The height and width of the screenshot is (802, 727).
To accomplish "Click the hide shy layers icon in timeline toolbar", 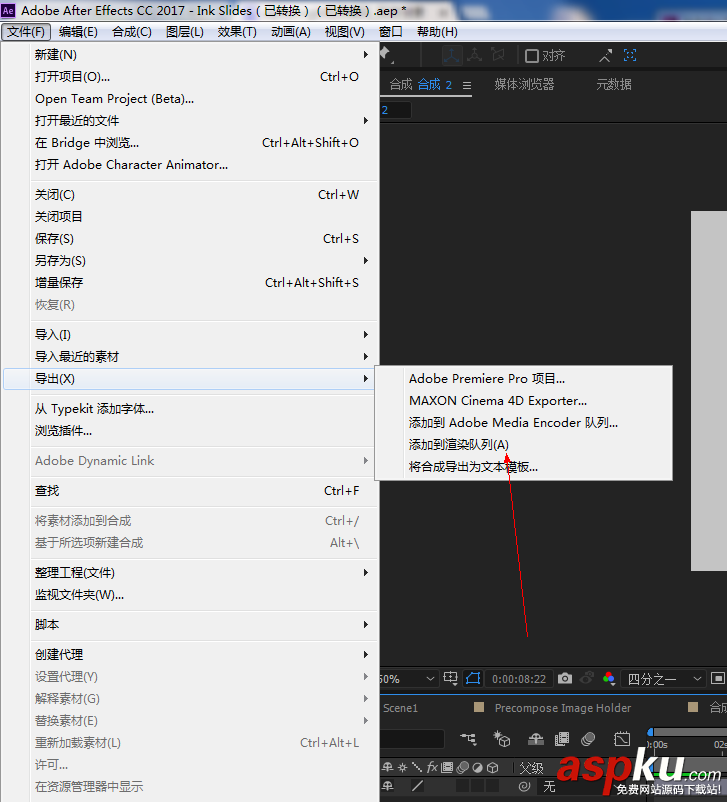I will pyautogui.click(x=536, y=739).
